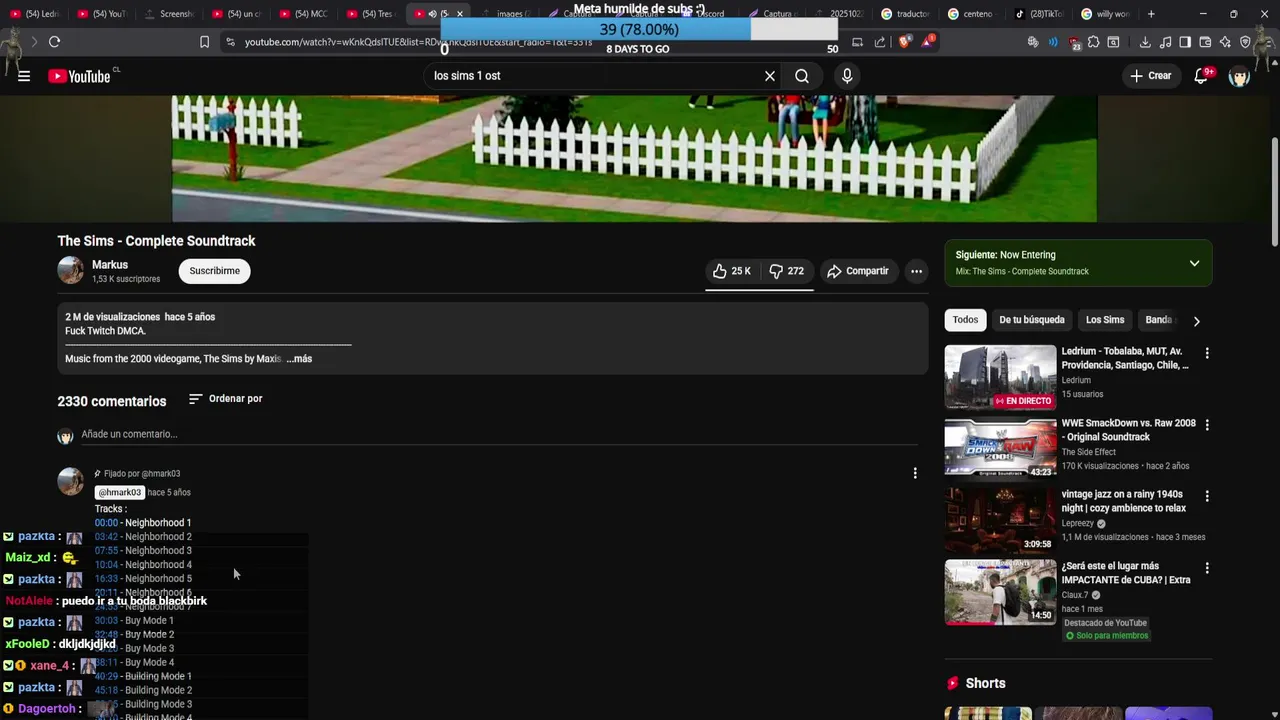
Task: Switch to the Discord browser tab
Action: 711,14
